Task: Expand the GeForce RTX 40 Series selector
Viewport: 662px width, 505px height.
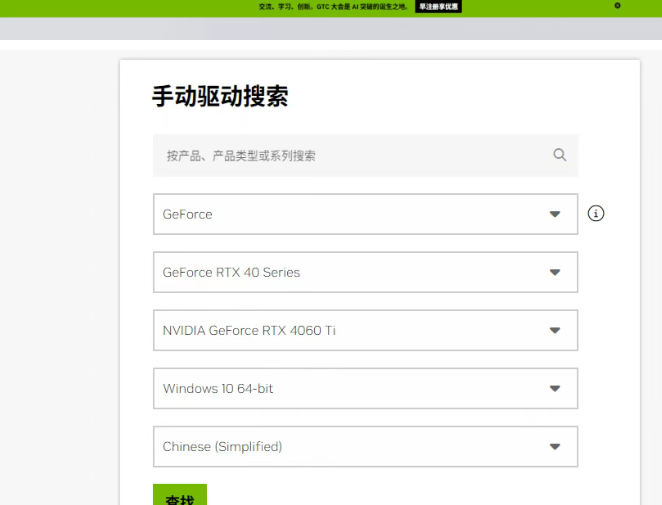Action: click(x=350, y=272)
